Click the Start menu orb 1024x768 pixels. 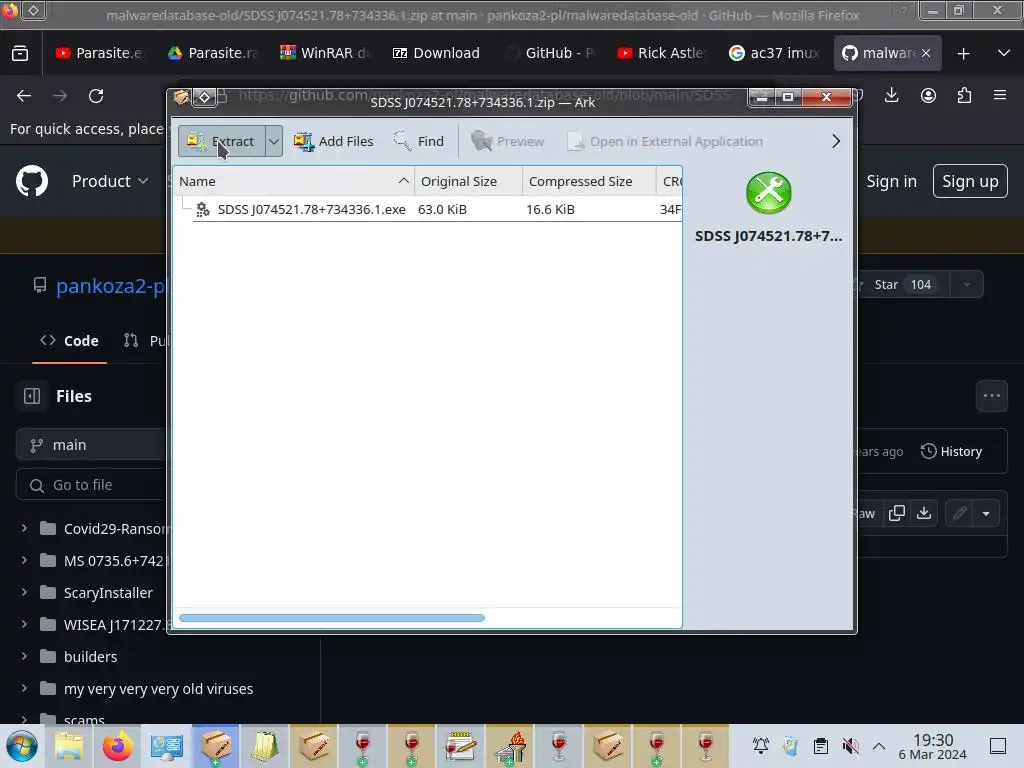point(22,746)
